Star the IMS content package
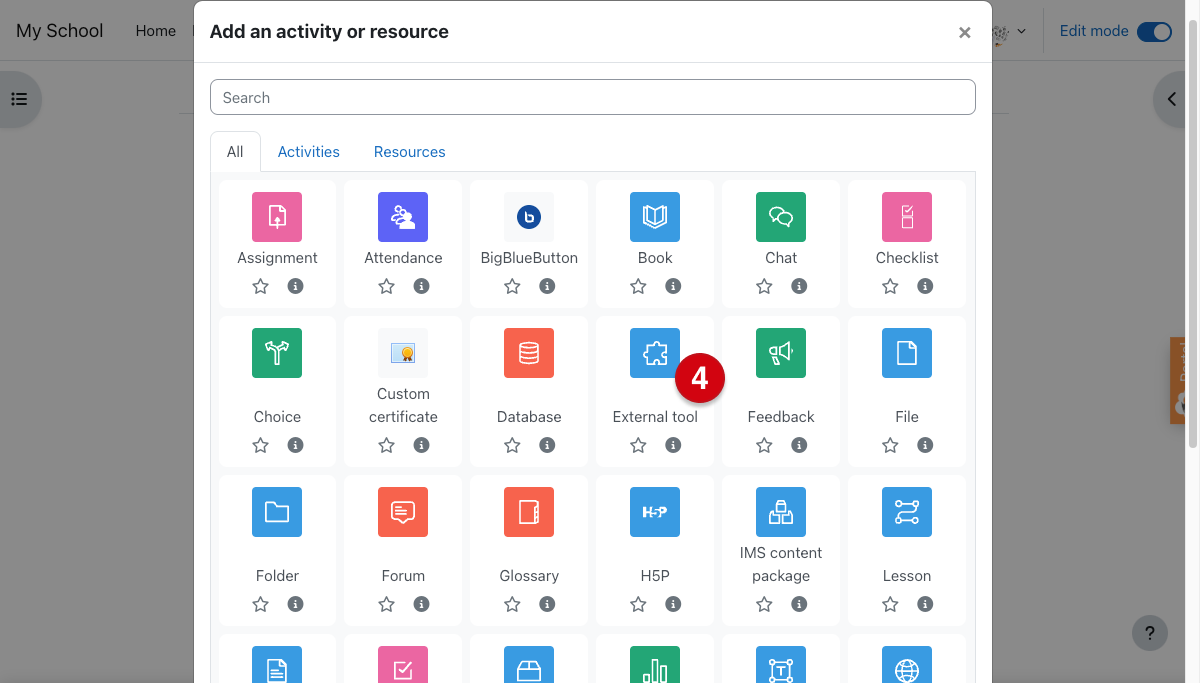1200x683 pixels. coord(764,604)
